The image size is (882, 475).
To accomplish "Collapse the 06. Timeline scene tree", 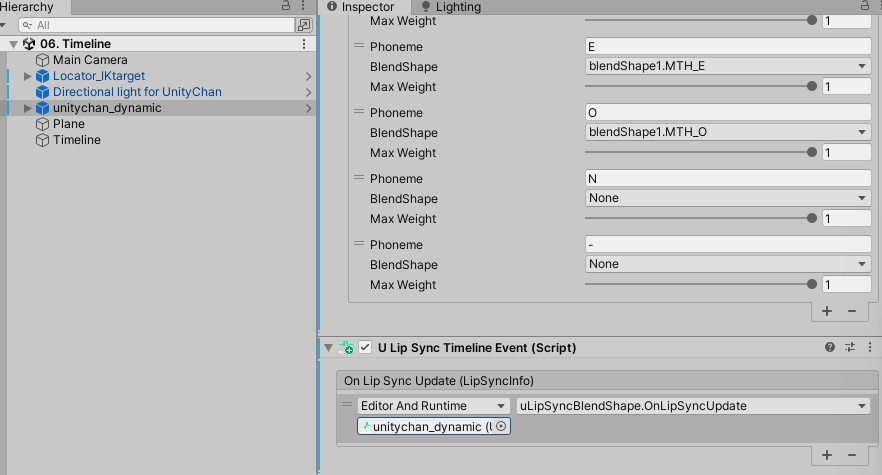I will [14, 44].
